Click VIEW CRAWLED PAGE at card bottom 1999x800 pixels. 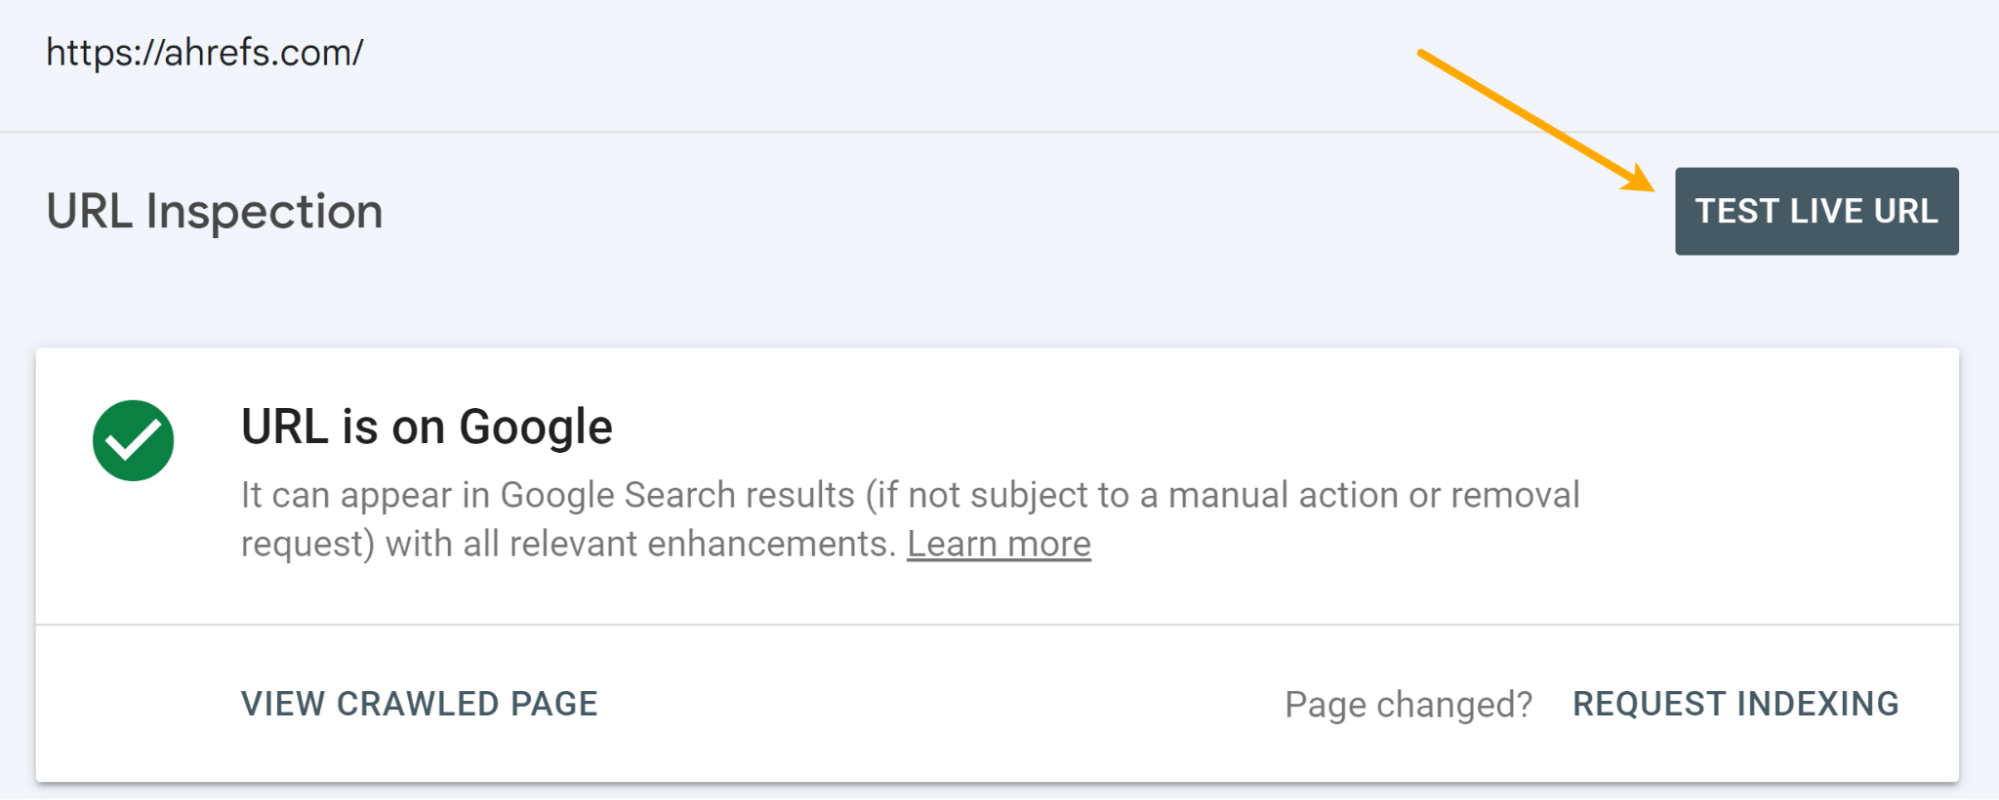418,703
